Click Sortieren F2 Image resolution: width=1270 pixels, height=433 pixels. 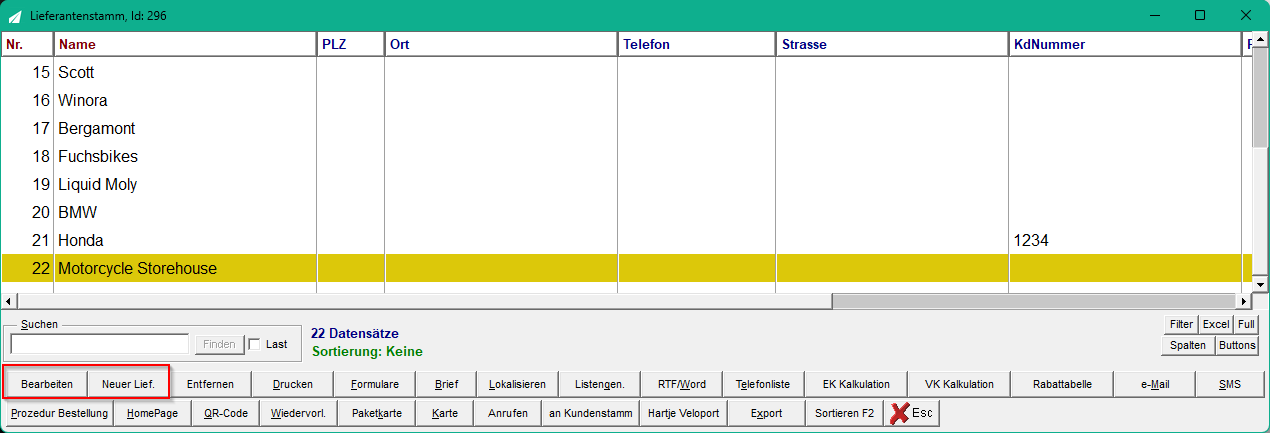tap(844, 413)
